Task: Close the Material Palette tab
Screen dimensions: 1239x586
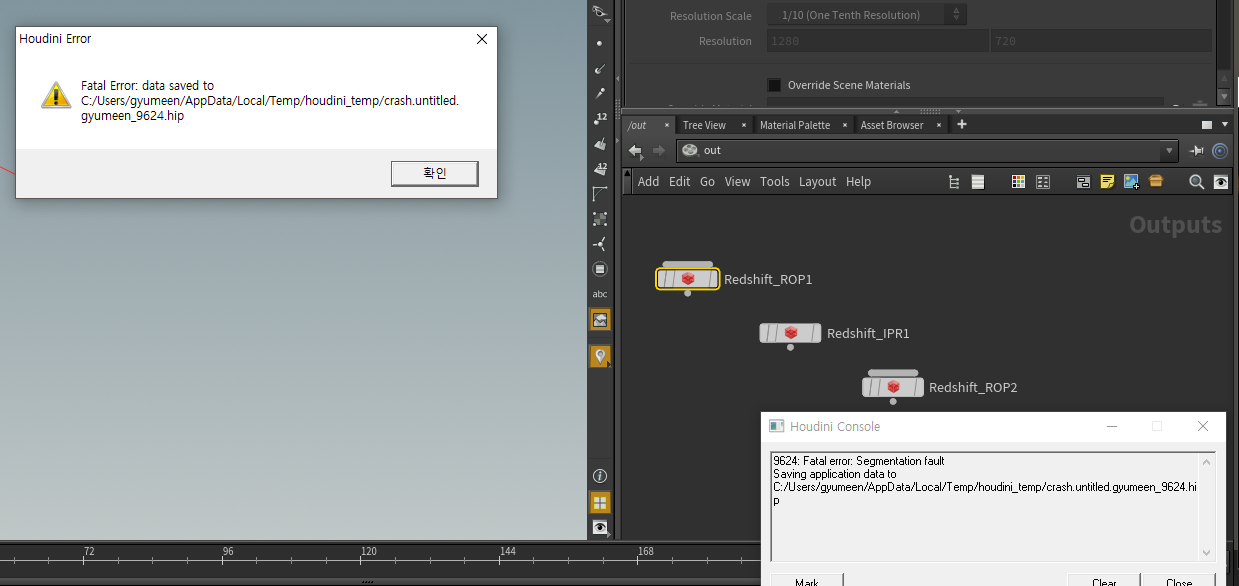Action: click(845, 125)
